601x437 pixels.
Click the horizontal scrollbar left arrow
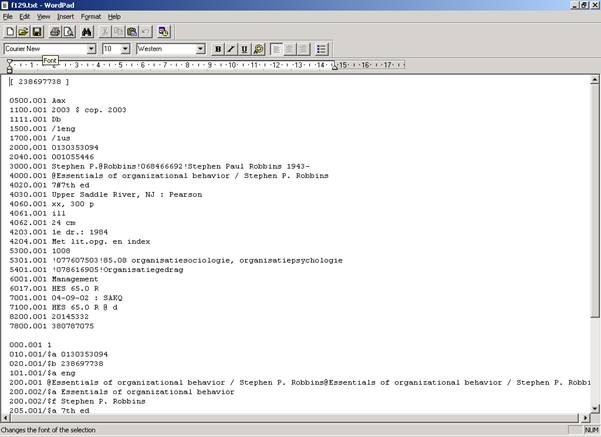tap(5, 418)
